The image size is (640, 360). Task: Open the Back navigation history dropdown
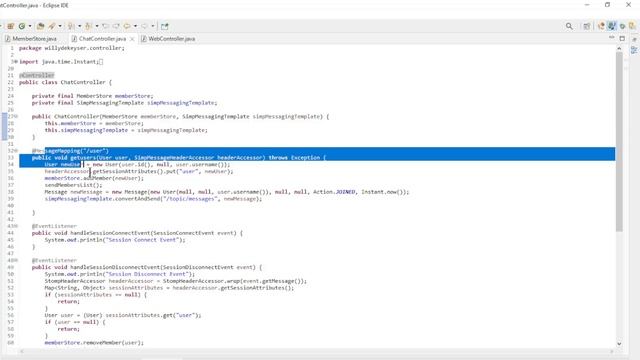click(136, 26)
